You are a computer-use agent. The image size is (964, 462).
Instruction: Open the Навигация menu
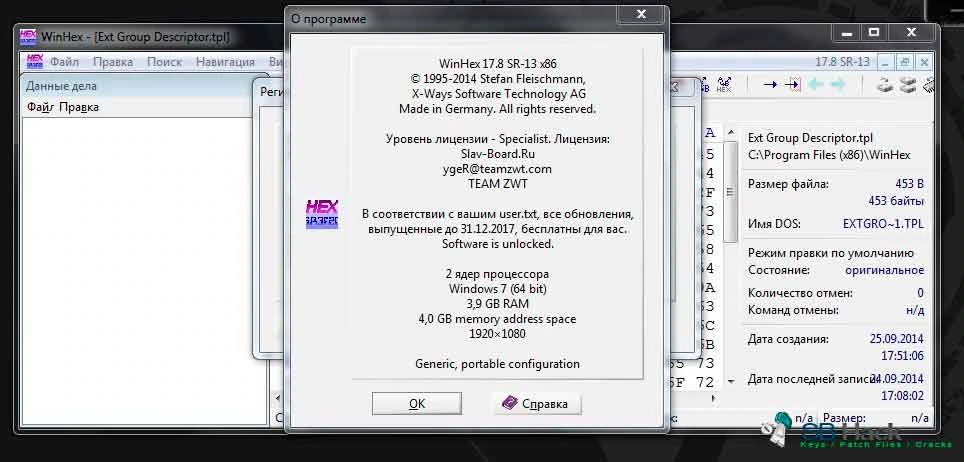[225, 62]
